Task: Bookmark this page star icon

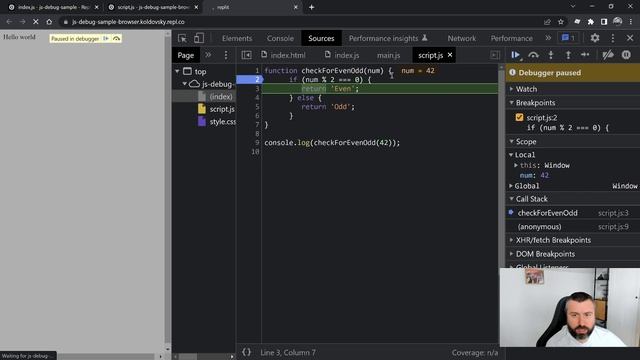Action: click(561, 22)
